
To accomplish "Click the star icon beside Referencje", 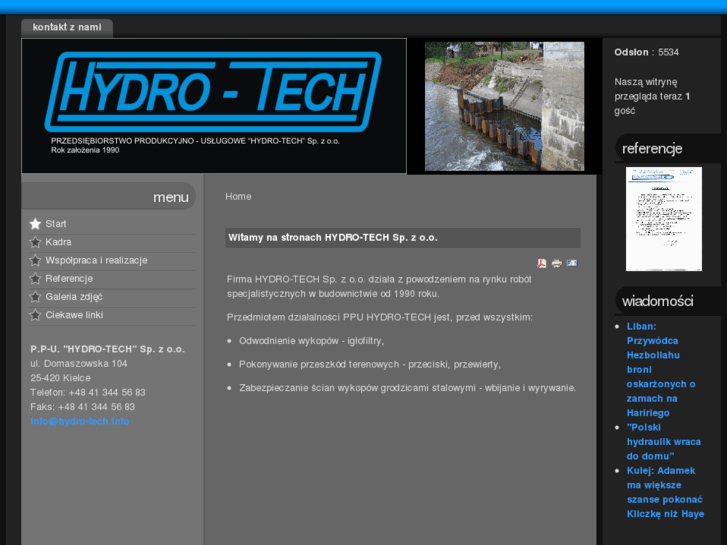I will point(36,278).
